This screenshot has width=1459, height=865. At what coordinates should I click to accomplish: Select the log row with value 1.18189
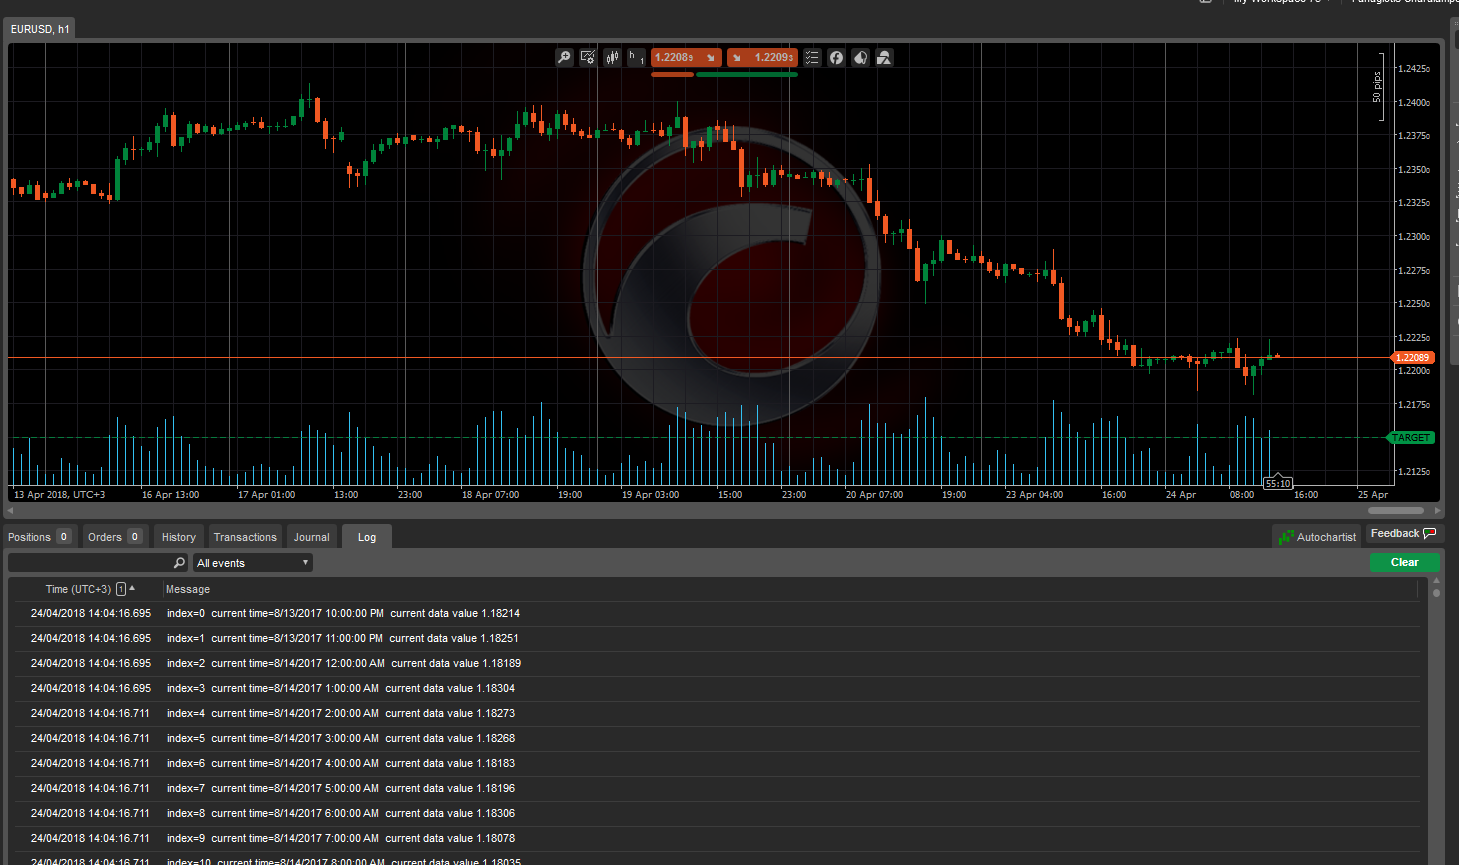(718, 664)
